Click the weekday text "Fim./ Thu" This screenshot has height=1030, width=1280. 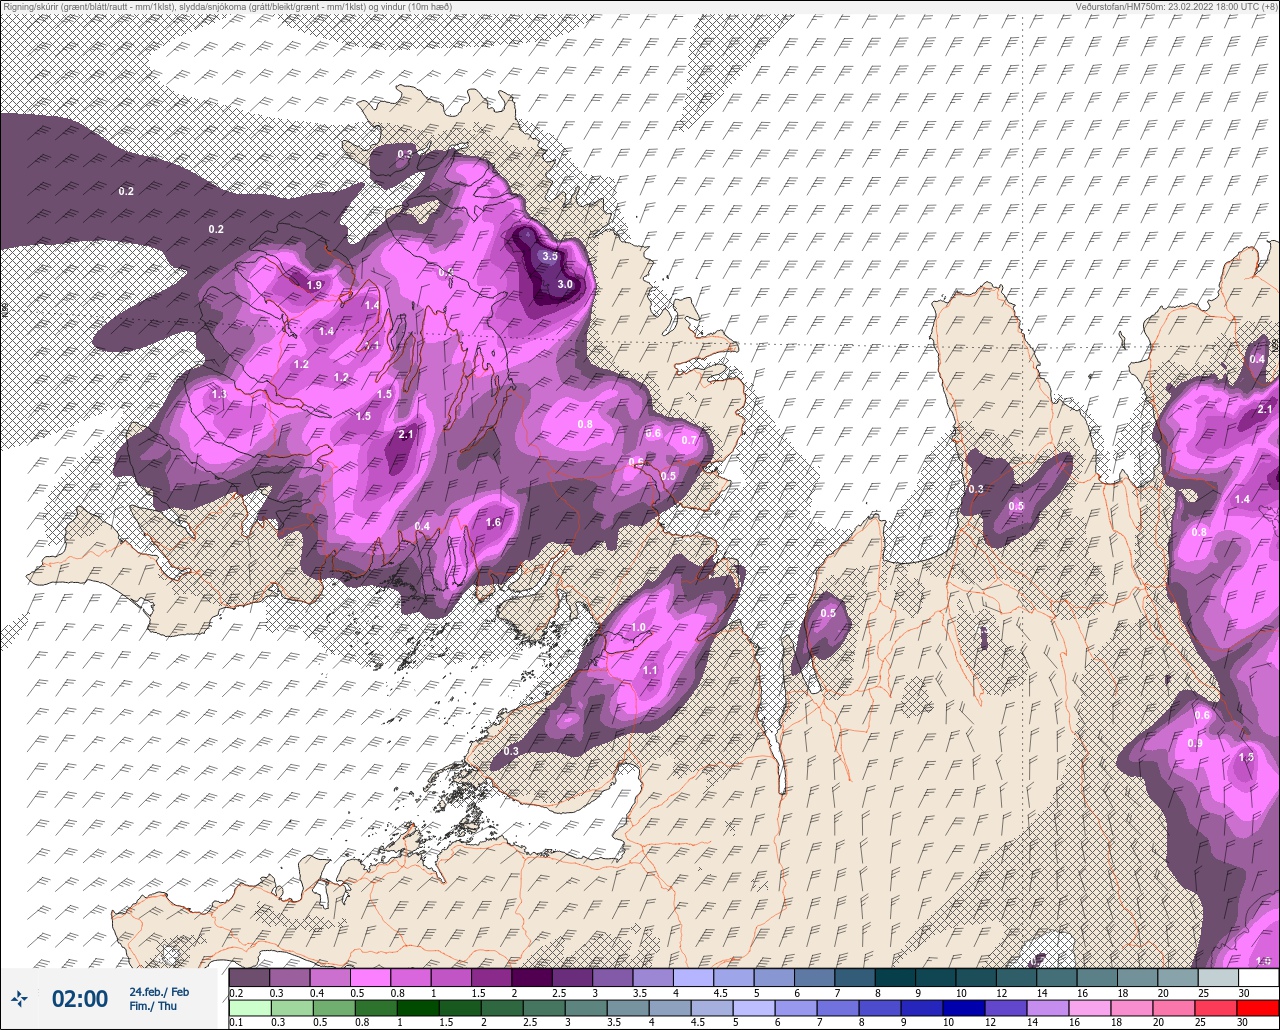pyautogui.click(x=153, y=1005)
